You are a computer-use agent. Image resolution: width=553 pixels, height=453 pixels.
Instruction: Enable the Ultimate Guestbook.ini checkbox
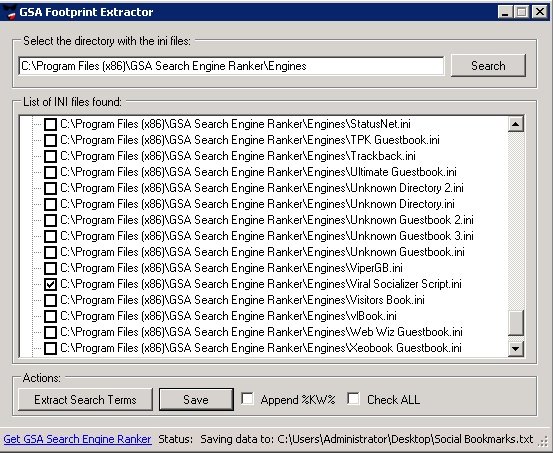pyautogui.click(x=50, y=172)
